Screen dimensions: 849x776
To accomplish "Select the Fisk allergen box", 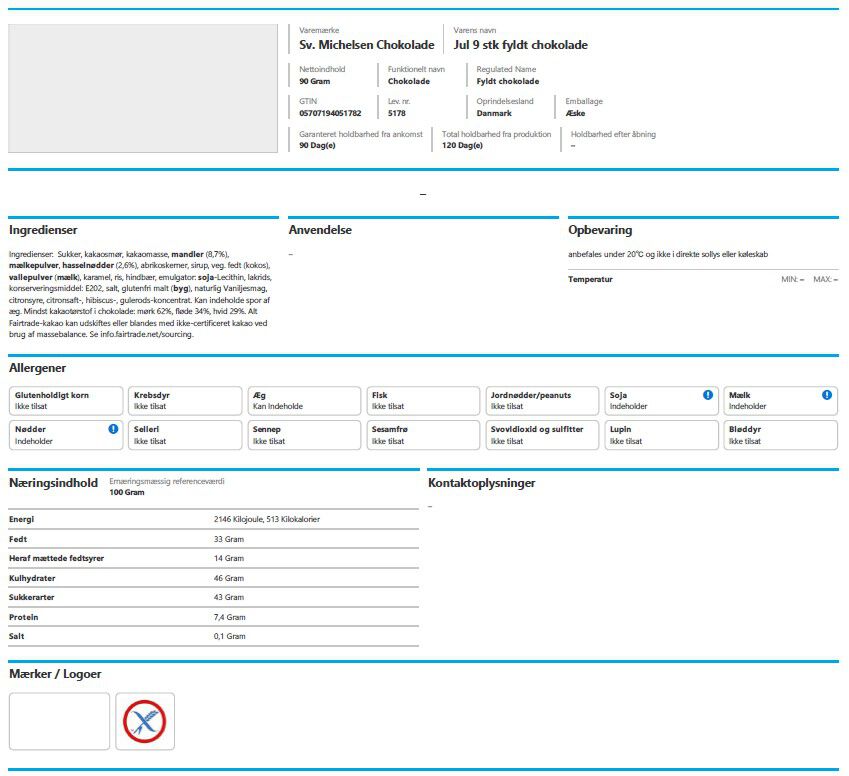I will click(x=423, y=401).
